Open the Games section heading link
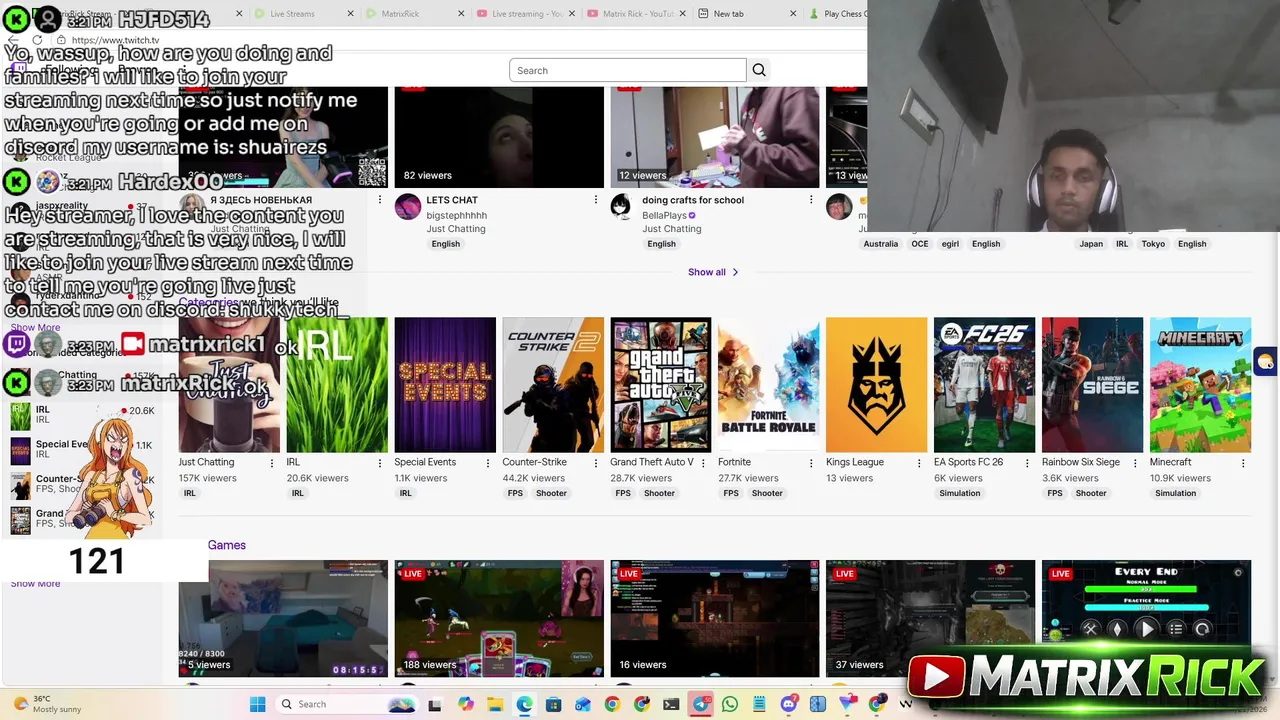Screen dimensions: 1280x720 click(227, 545)
